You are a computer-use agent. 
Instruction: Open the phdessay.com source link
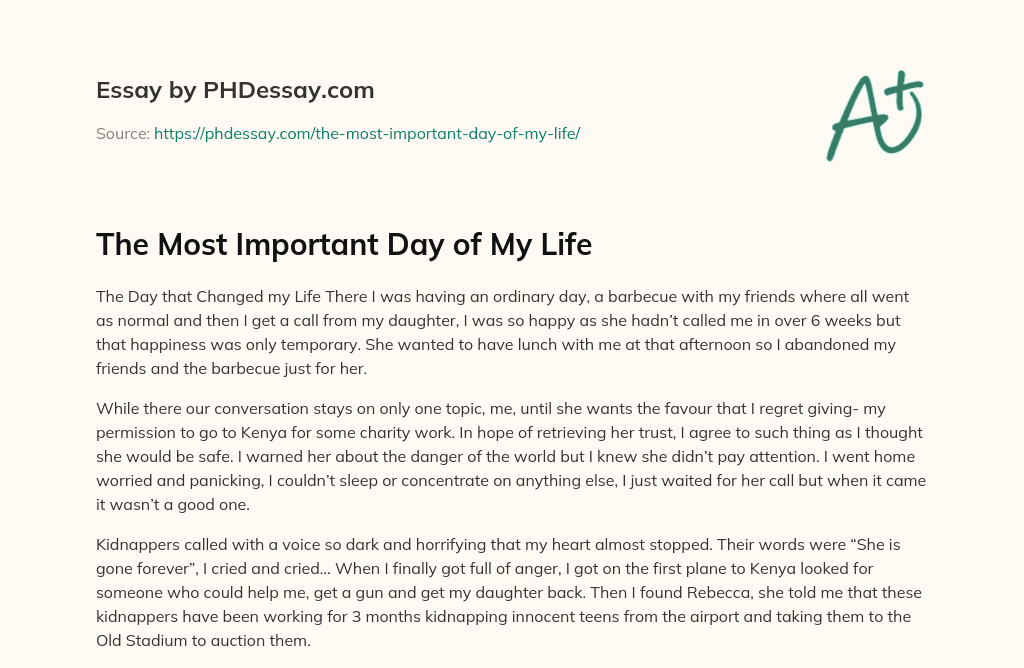pyautogui.click(x=366, y=133)
